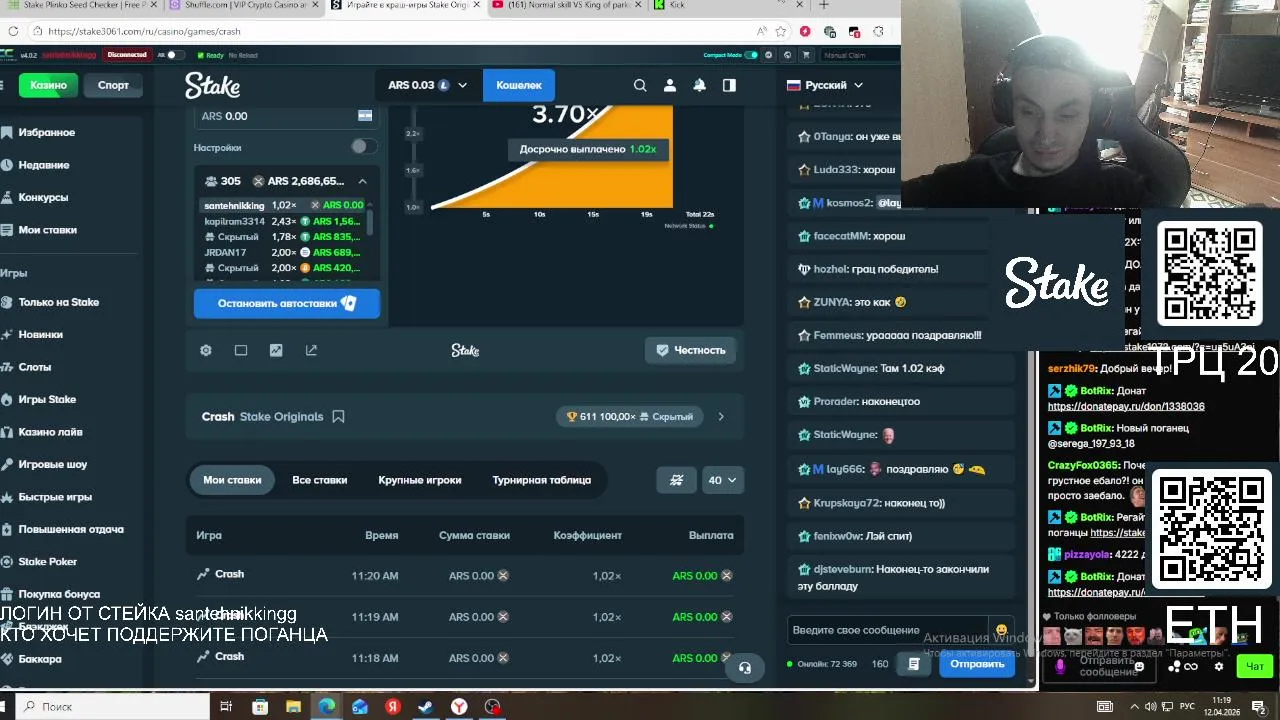Toggle the AR switch in extension bar
Viewport: 1280px width, 720px height.
[x=175, y=55]
